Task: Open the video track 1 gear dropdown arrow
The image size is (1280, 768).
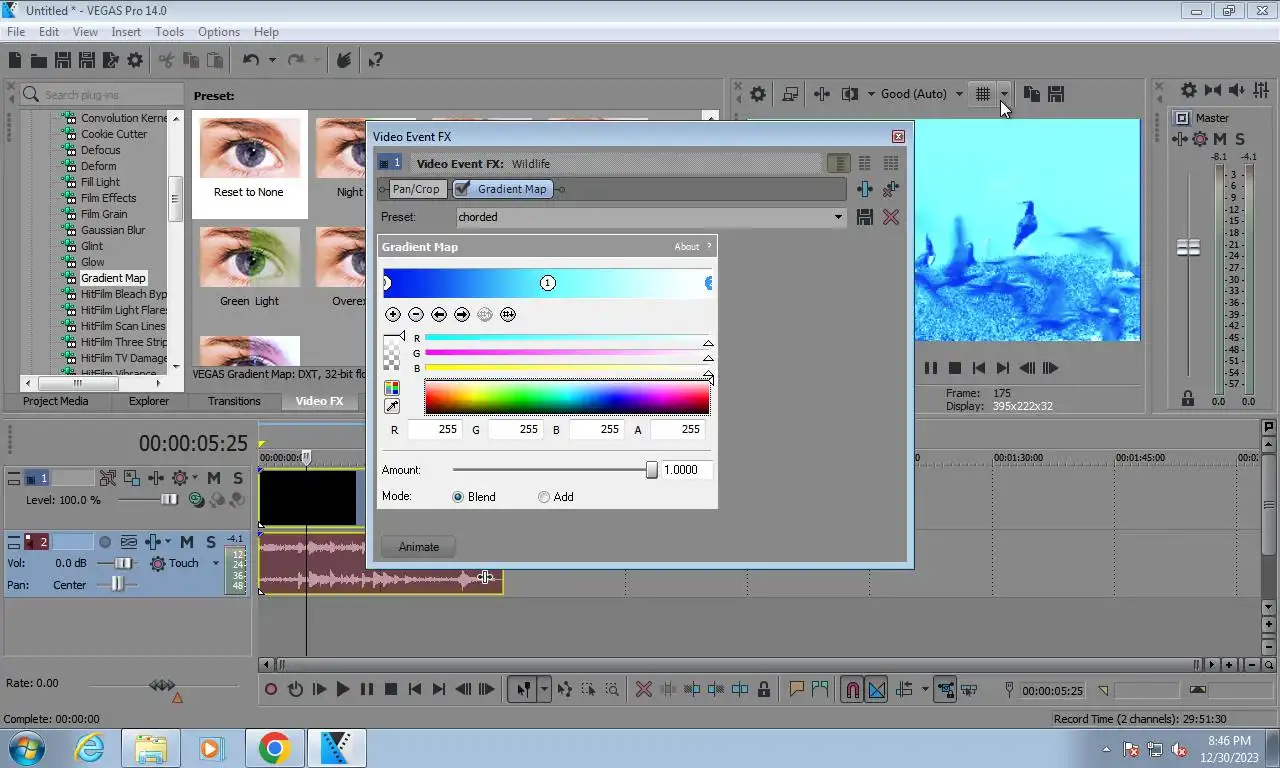Action: click(x=195, y=478)
